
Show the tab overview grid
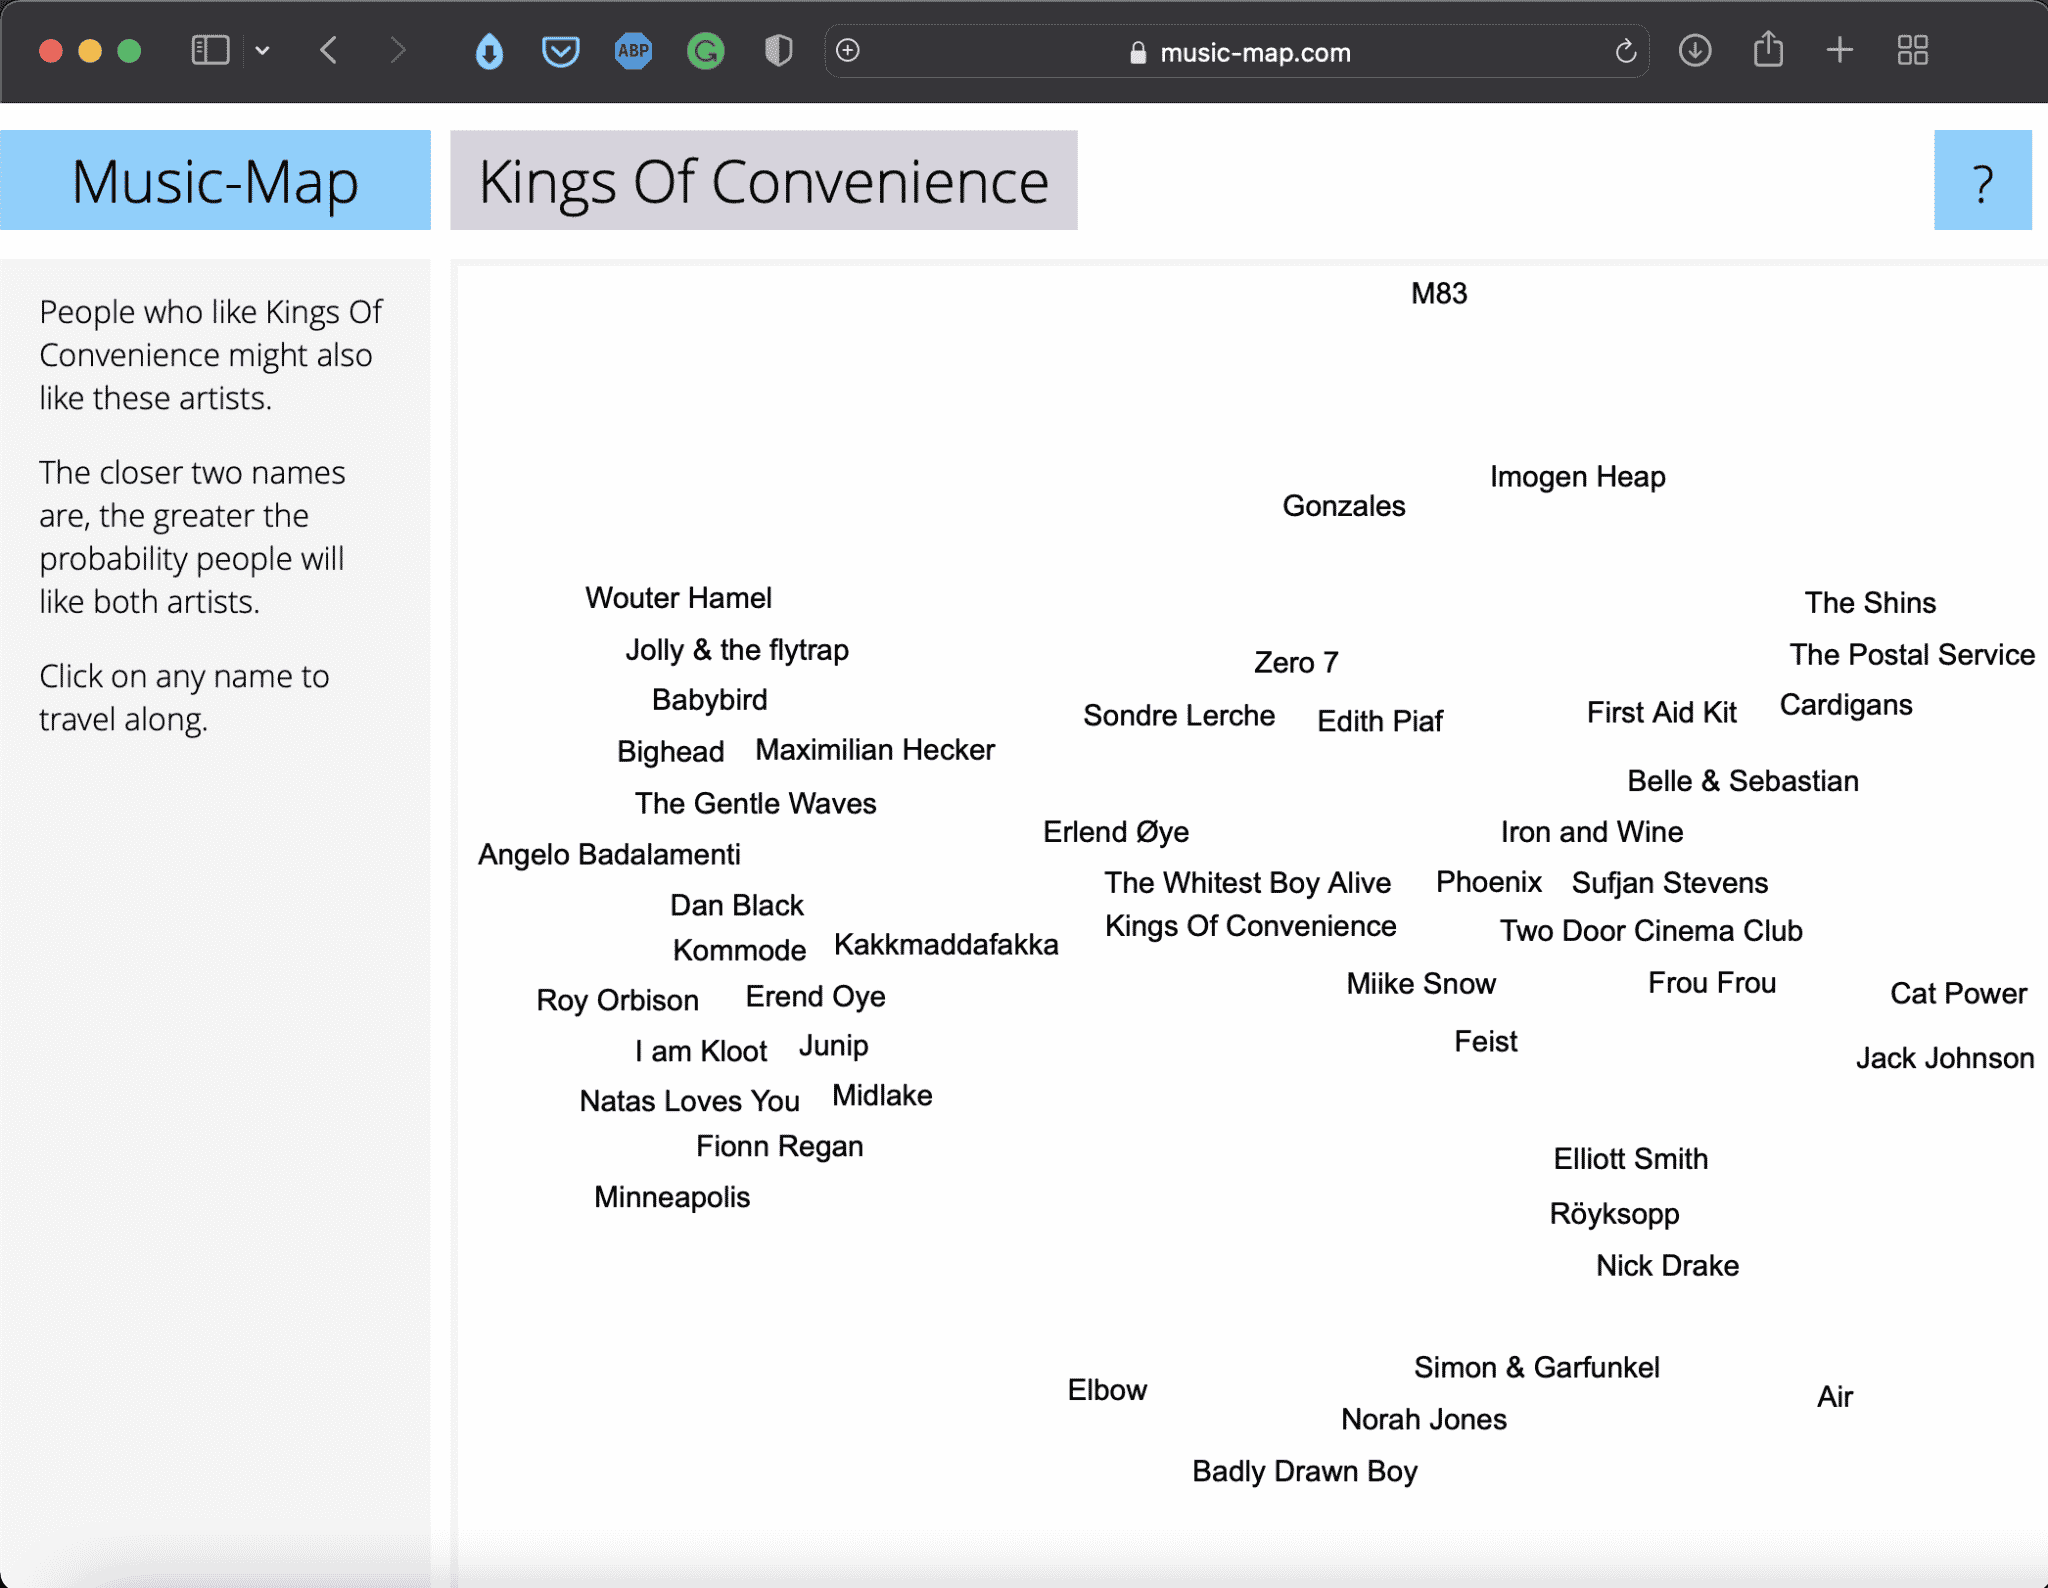tap(1912, 50)
